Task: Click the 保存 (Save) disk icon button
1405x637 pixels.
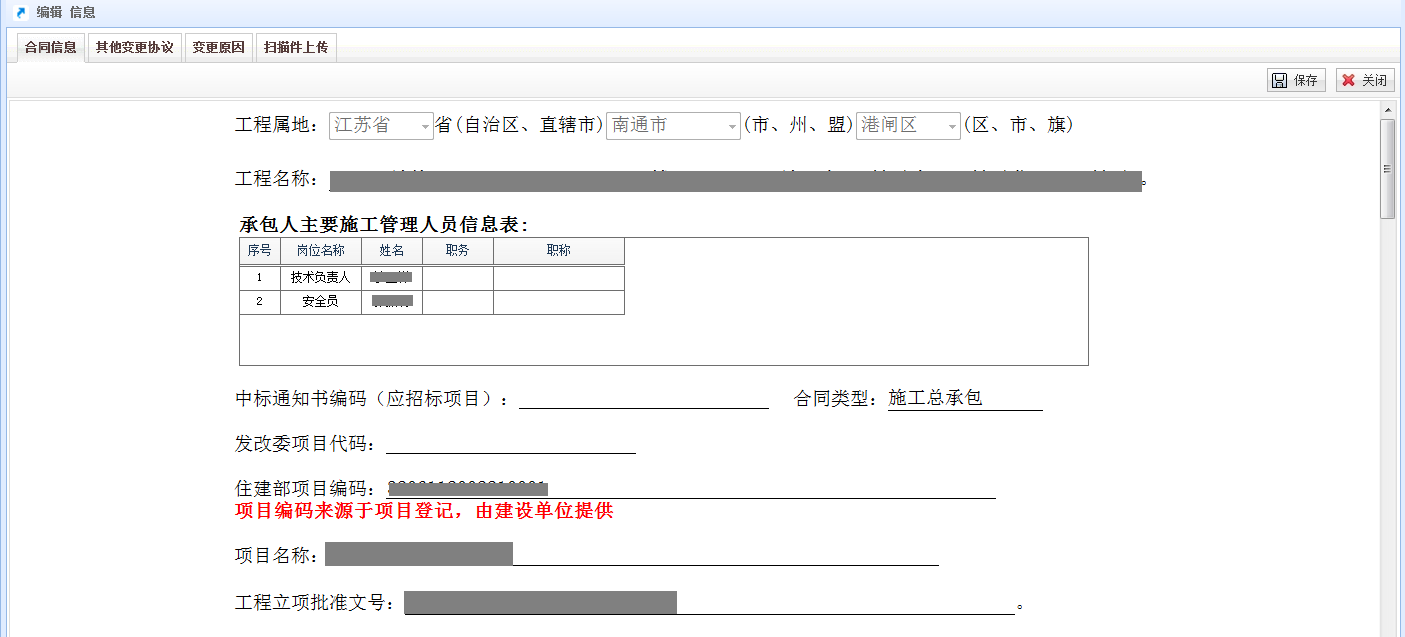Action: point(1296,80)
